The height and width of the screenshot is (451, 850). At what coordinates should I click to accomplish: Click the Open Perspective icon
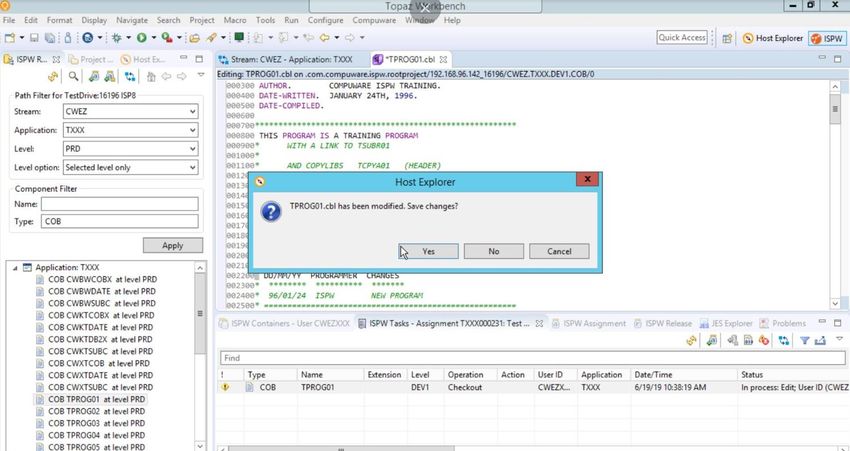(x=727, y=38)
